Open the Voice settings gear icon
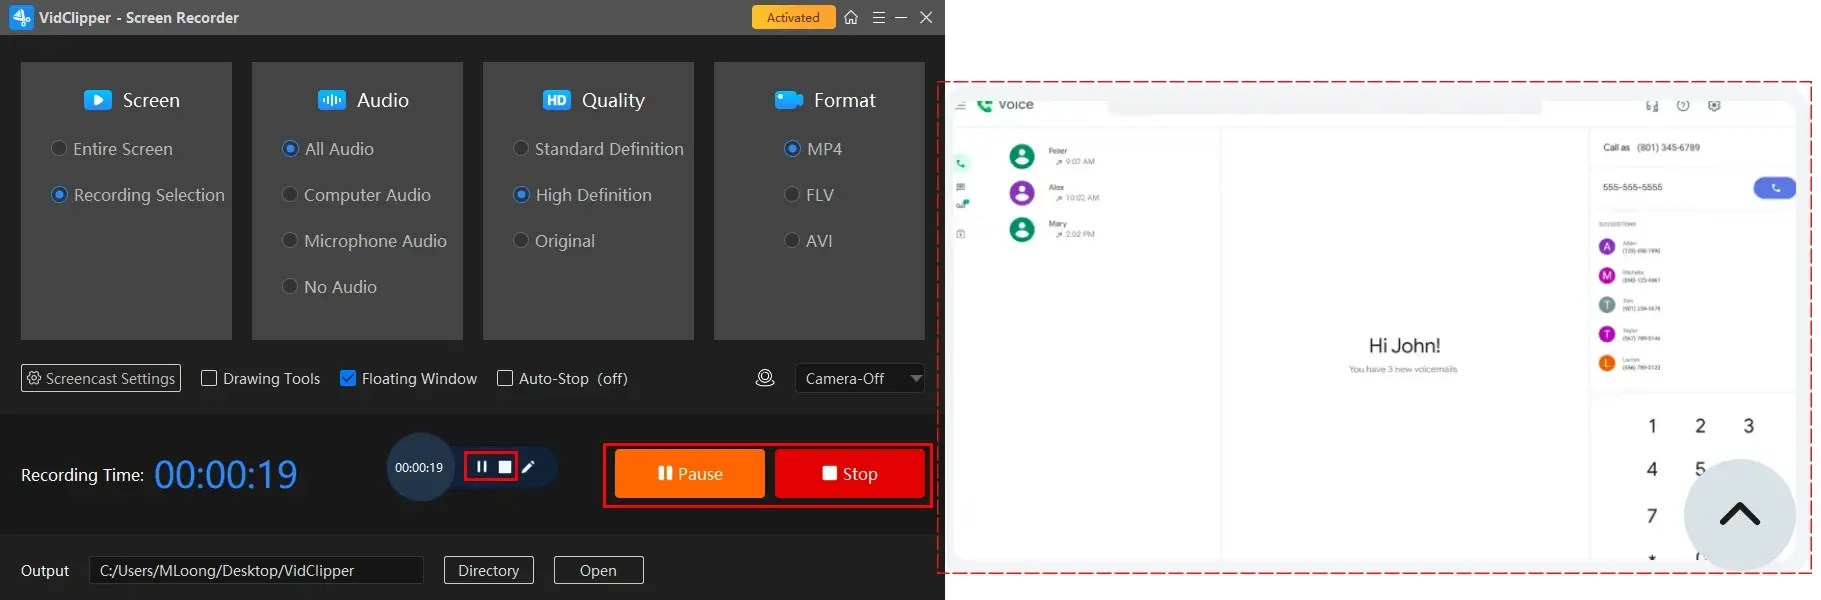 pos(1714,106)
